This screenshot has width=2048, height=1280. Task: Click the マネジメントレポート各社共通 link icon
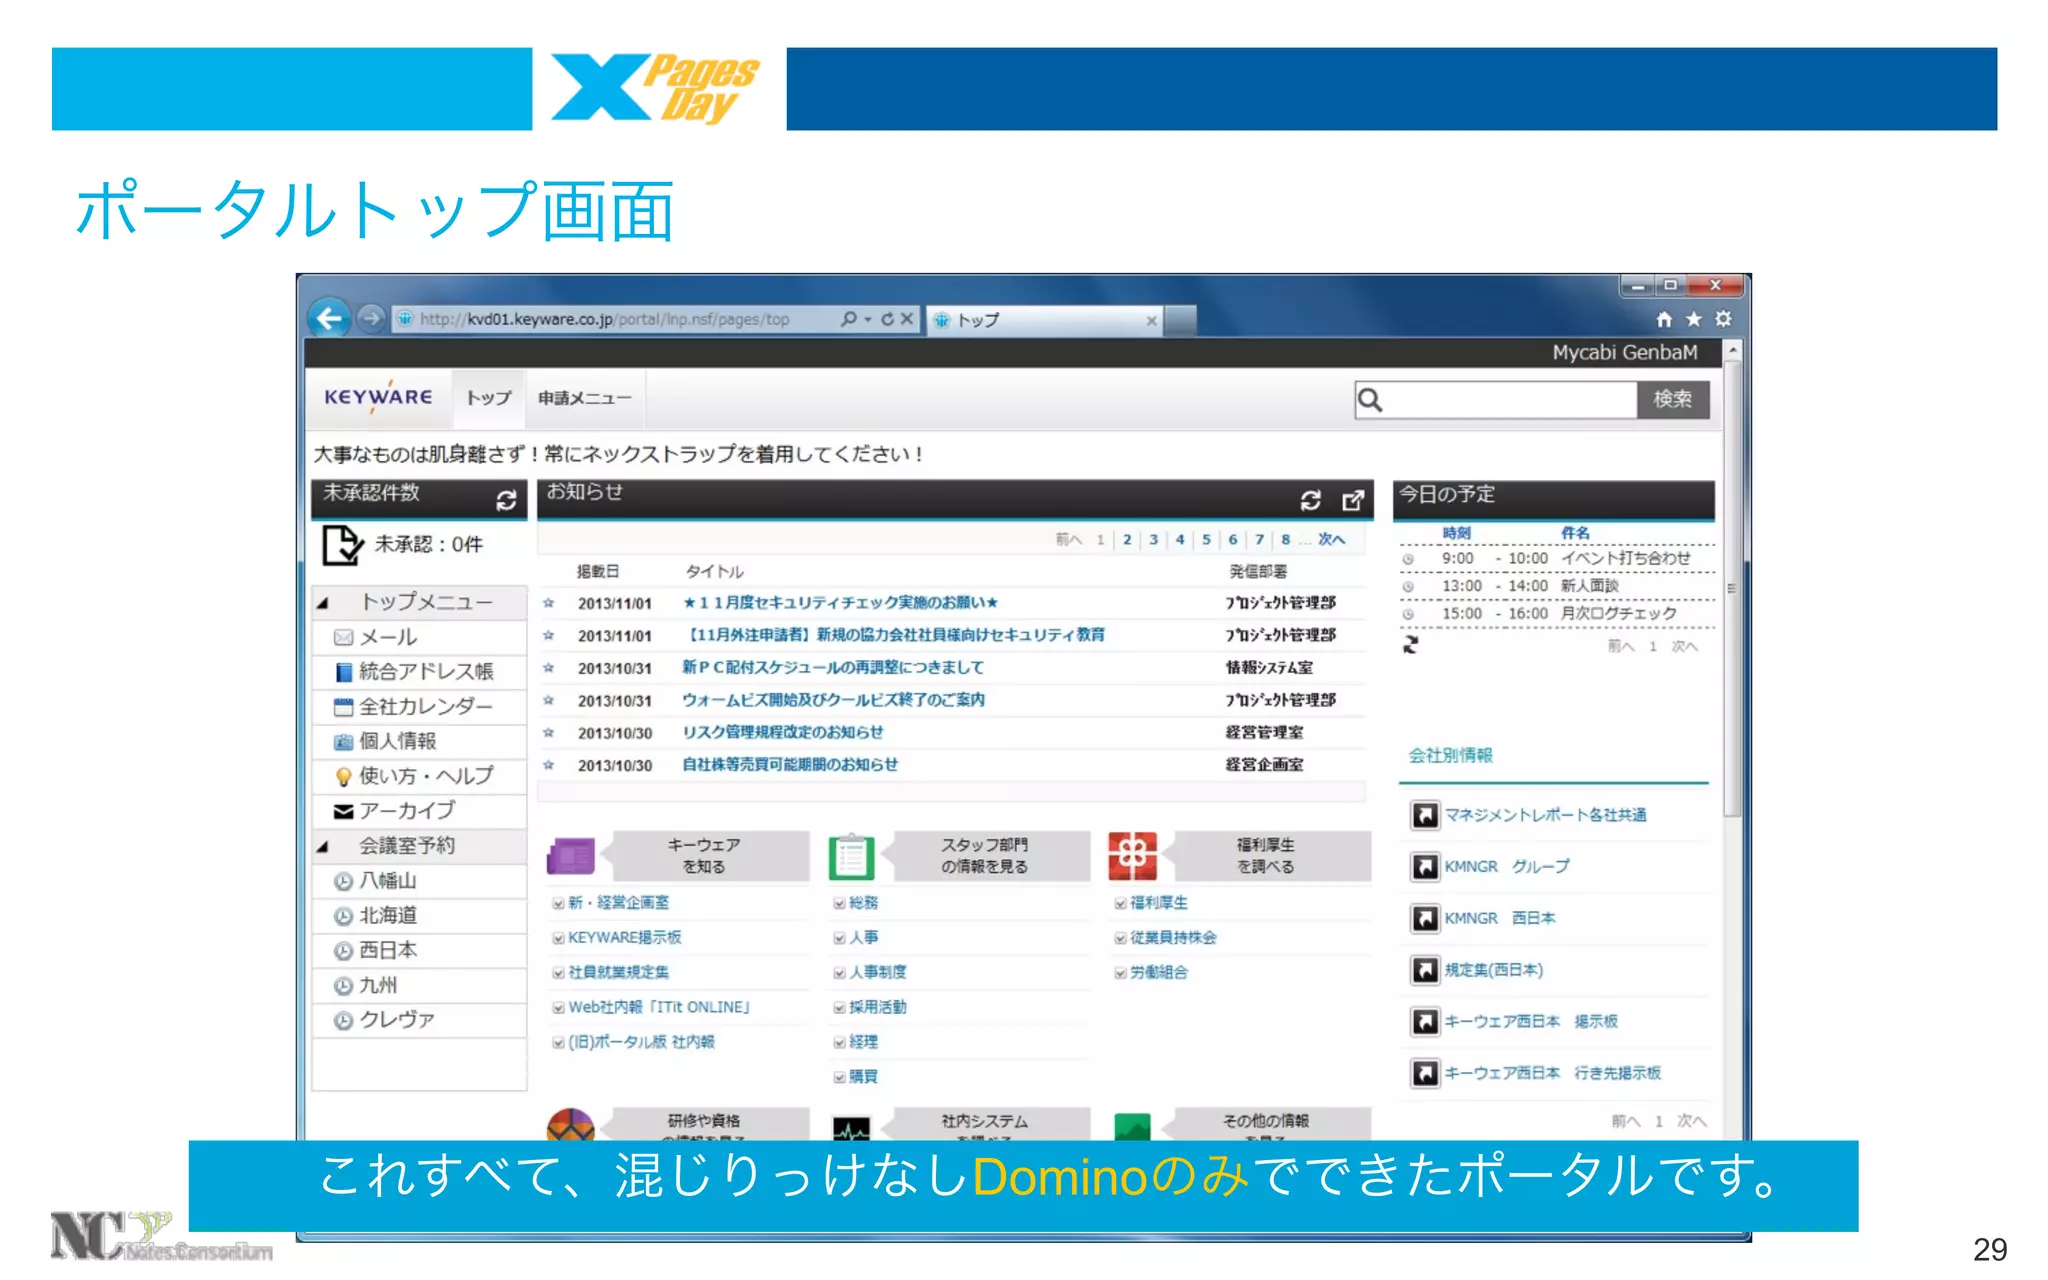coord(1425,815)
